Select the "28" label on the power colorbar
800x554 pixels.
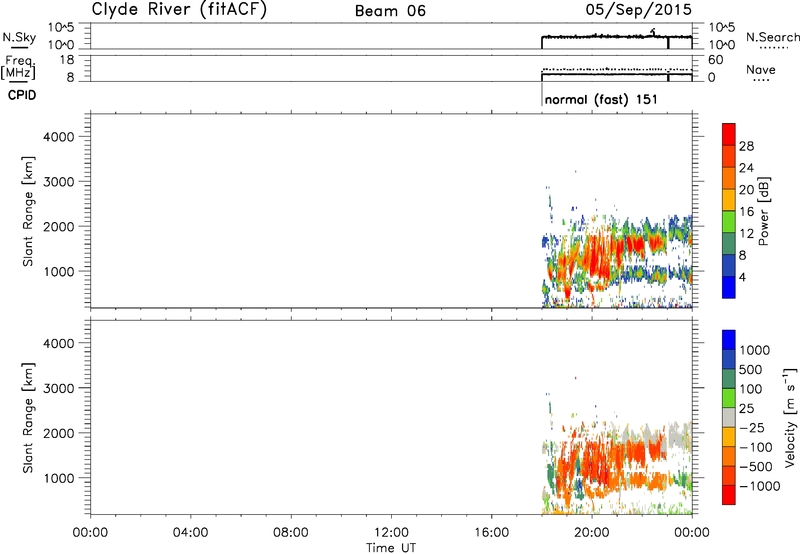(746, 146)
